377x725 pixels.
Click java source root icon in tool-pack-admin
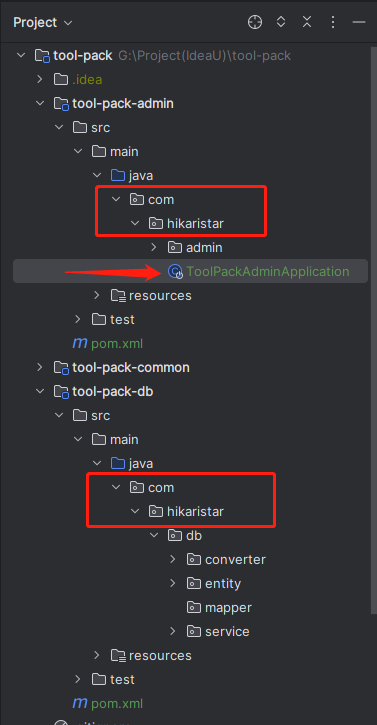118,176
